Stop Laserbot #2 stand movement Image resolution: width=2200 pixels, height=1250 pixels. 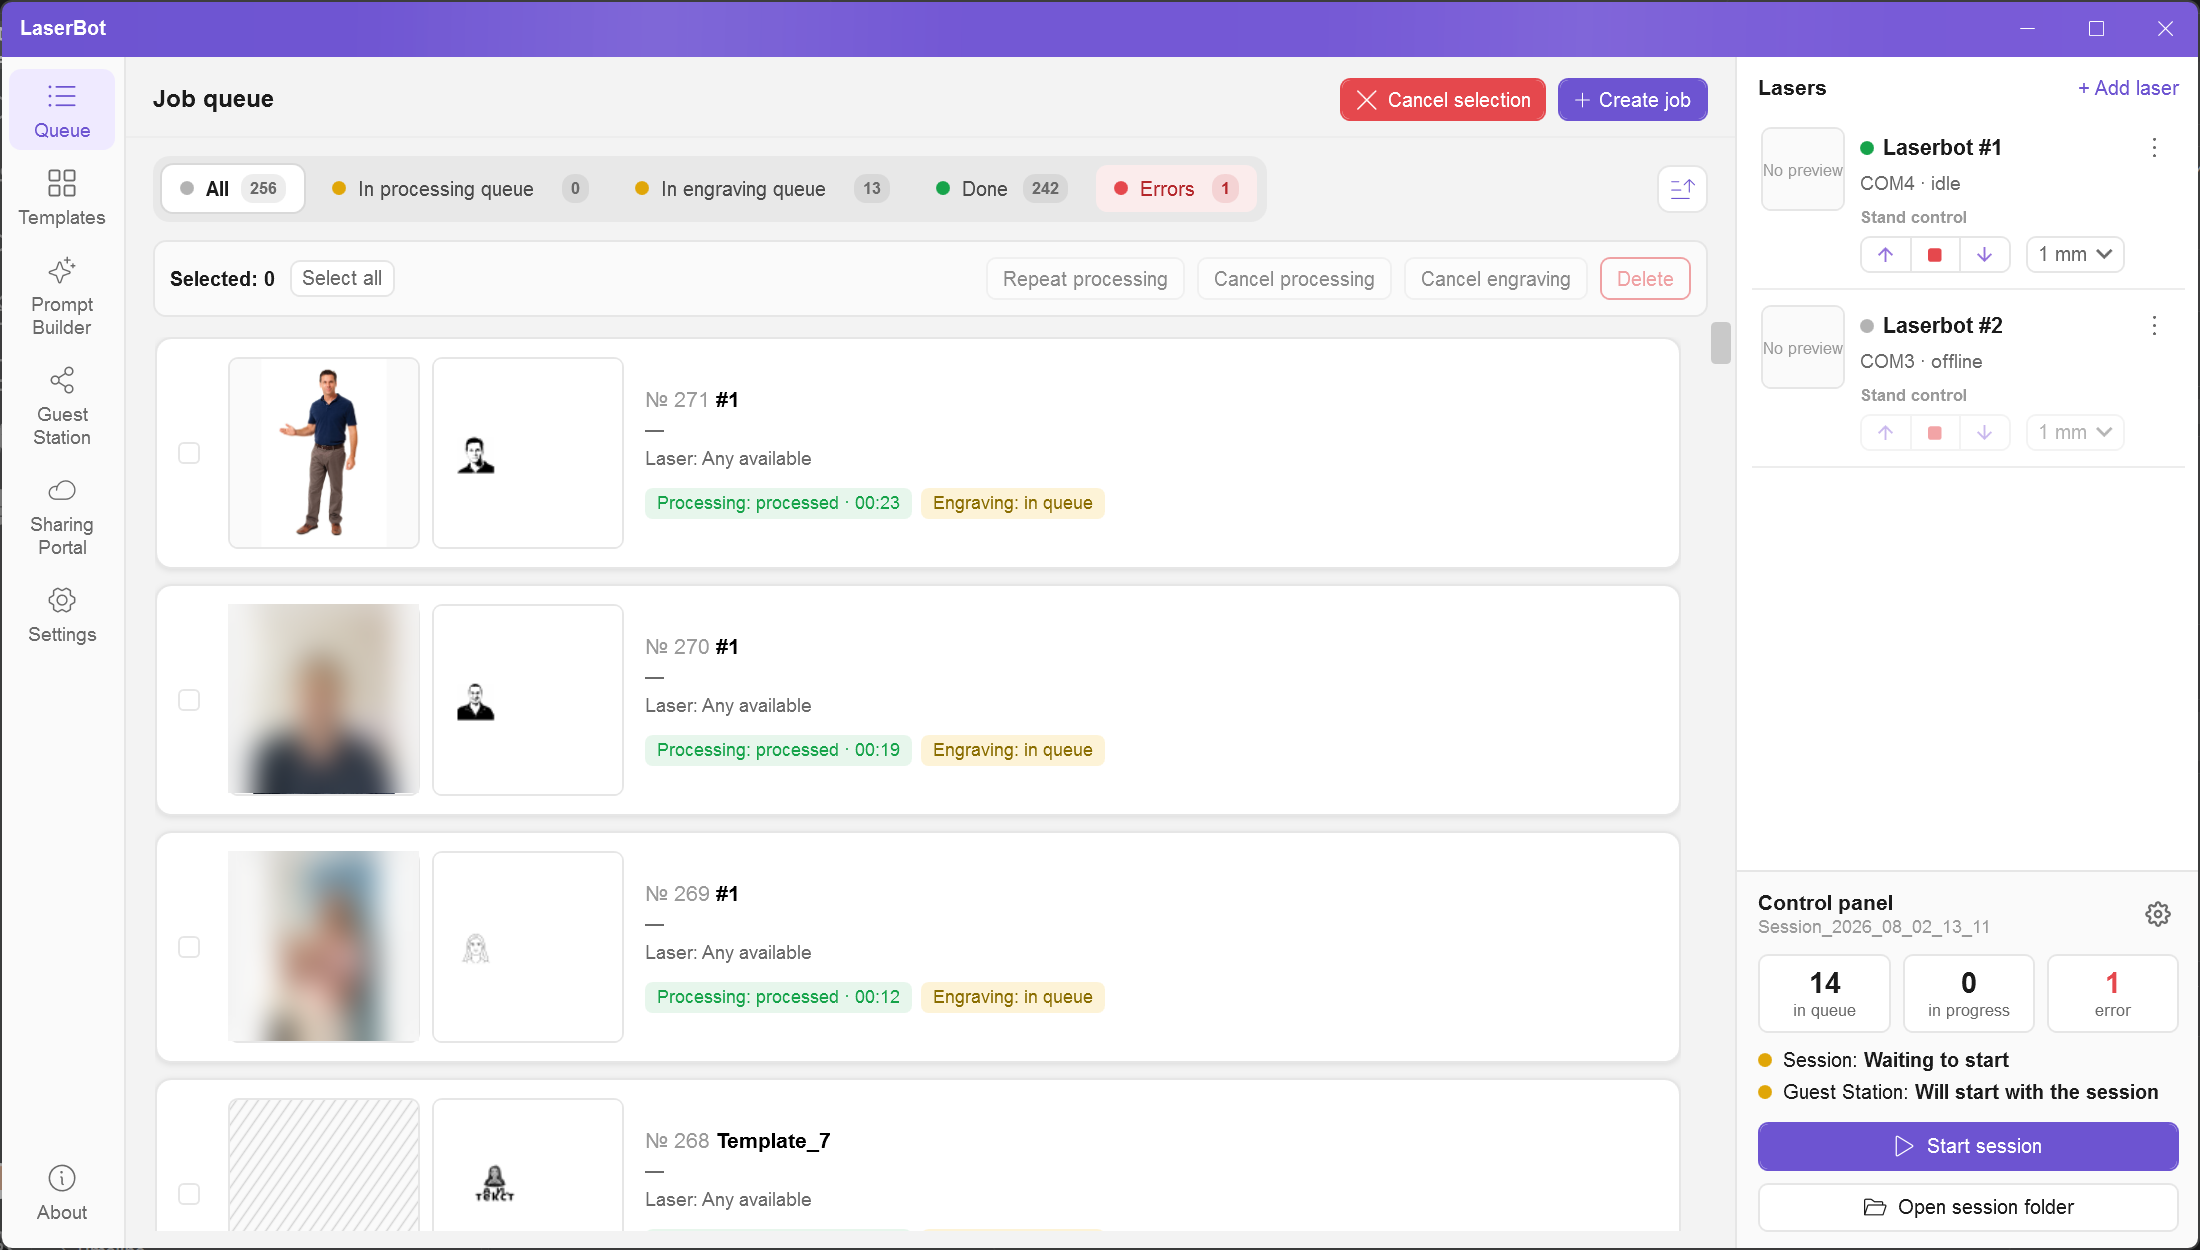pyautogui.click(x=1935, y=432)
